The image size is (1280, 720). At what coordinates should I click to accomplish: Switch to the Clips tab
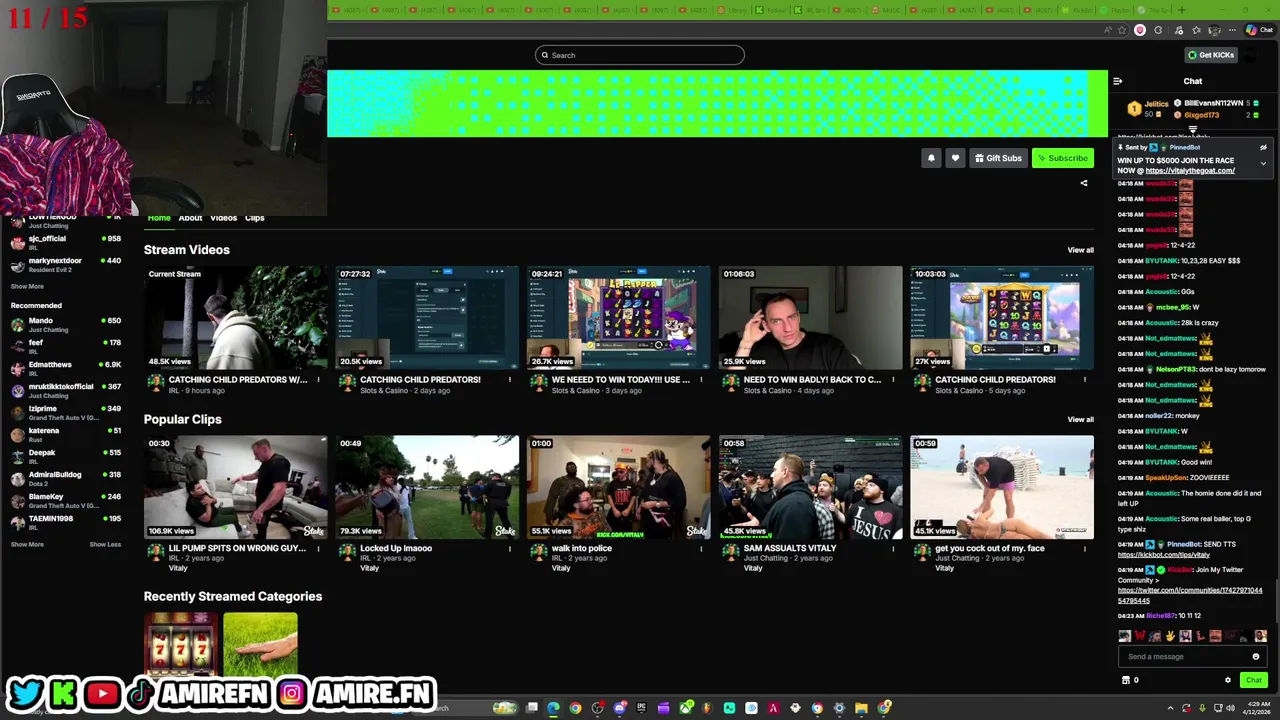255,218
